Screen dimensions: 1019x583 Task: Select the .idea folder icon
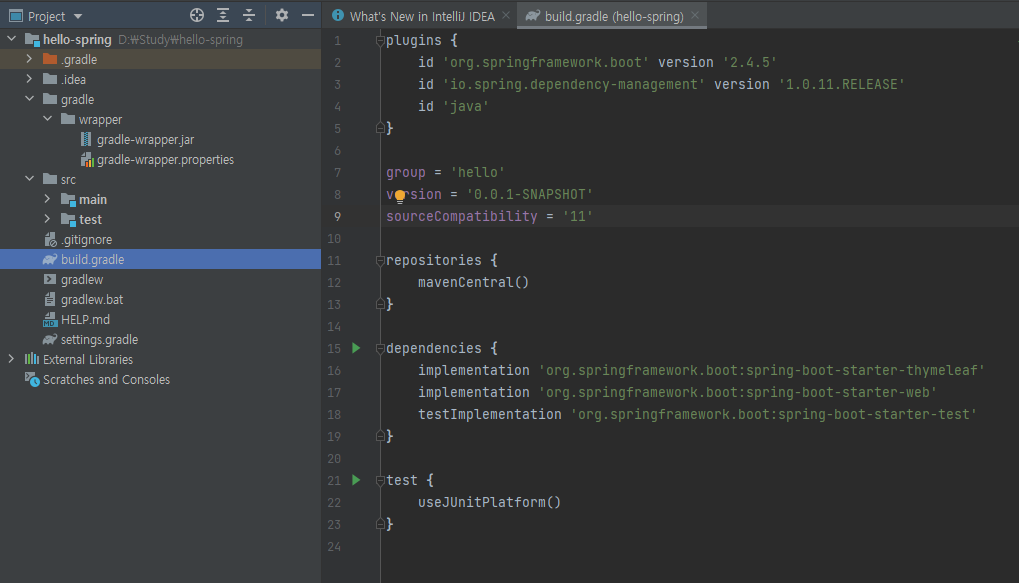(50, 79)
